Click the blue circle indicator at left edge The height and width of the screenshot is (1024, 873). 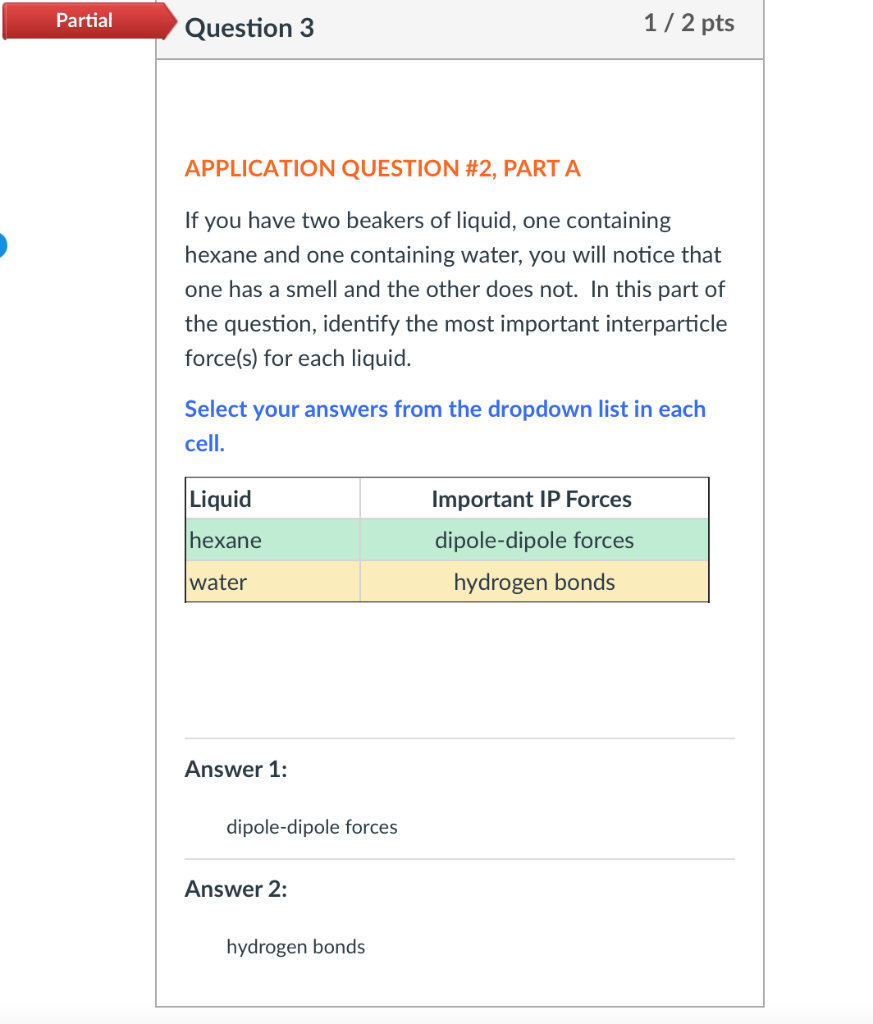(3, 246)
